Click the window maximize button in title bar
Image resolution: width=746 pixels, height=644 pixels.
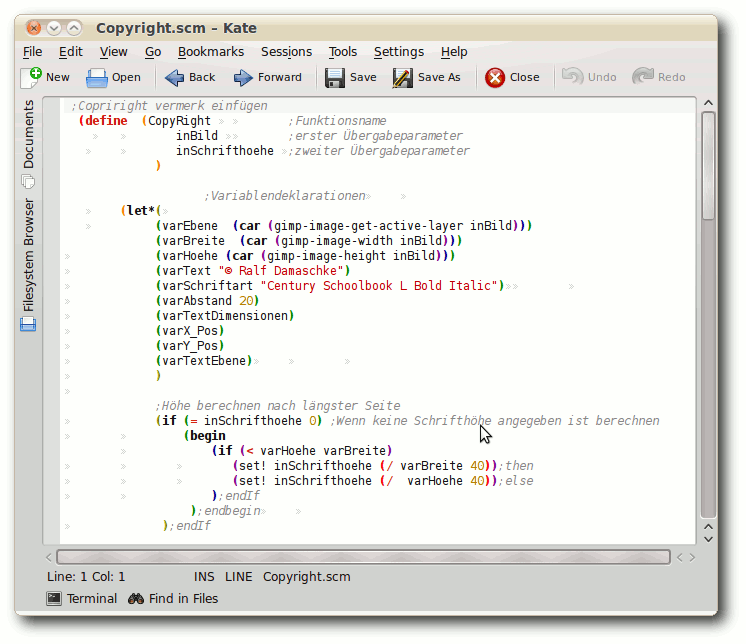pos(74,28)
